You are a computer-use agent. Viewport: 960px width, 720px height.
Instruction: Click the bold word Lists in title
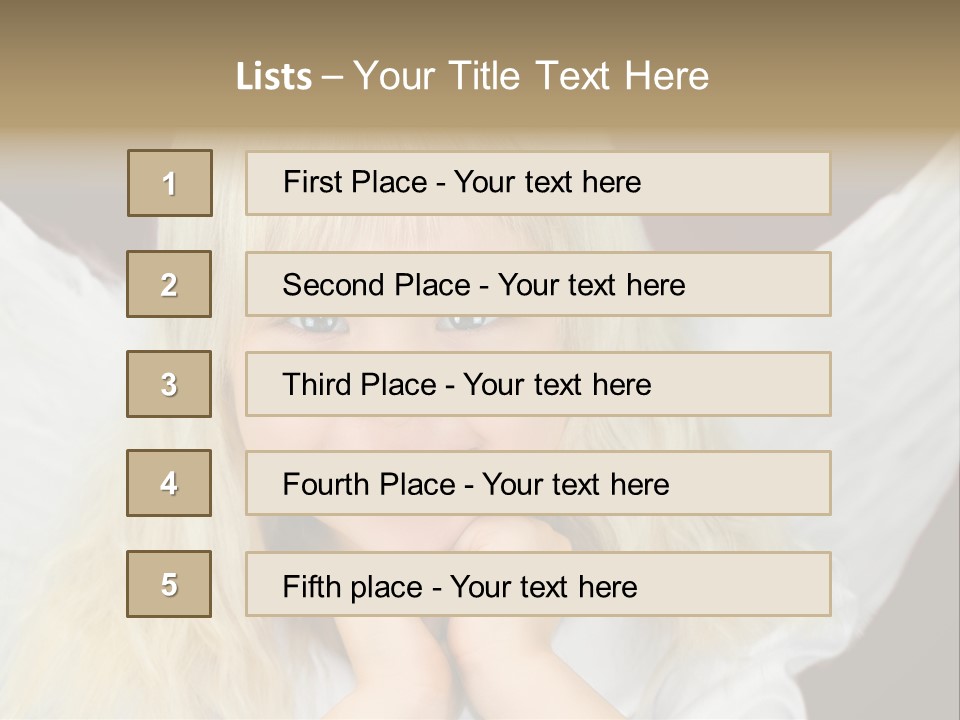274,77
